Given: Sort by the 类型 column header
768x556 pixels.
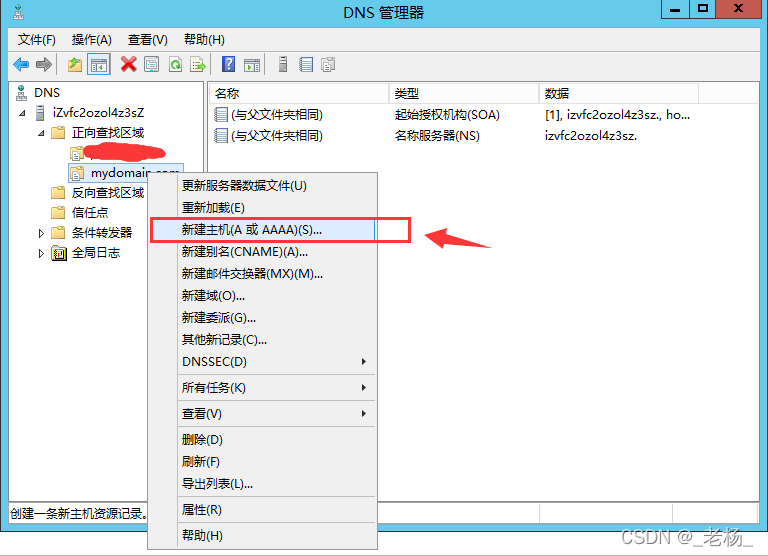Looking at the screenshot, I should [x=464, y=94].
